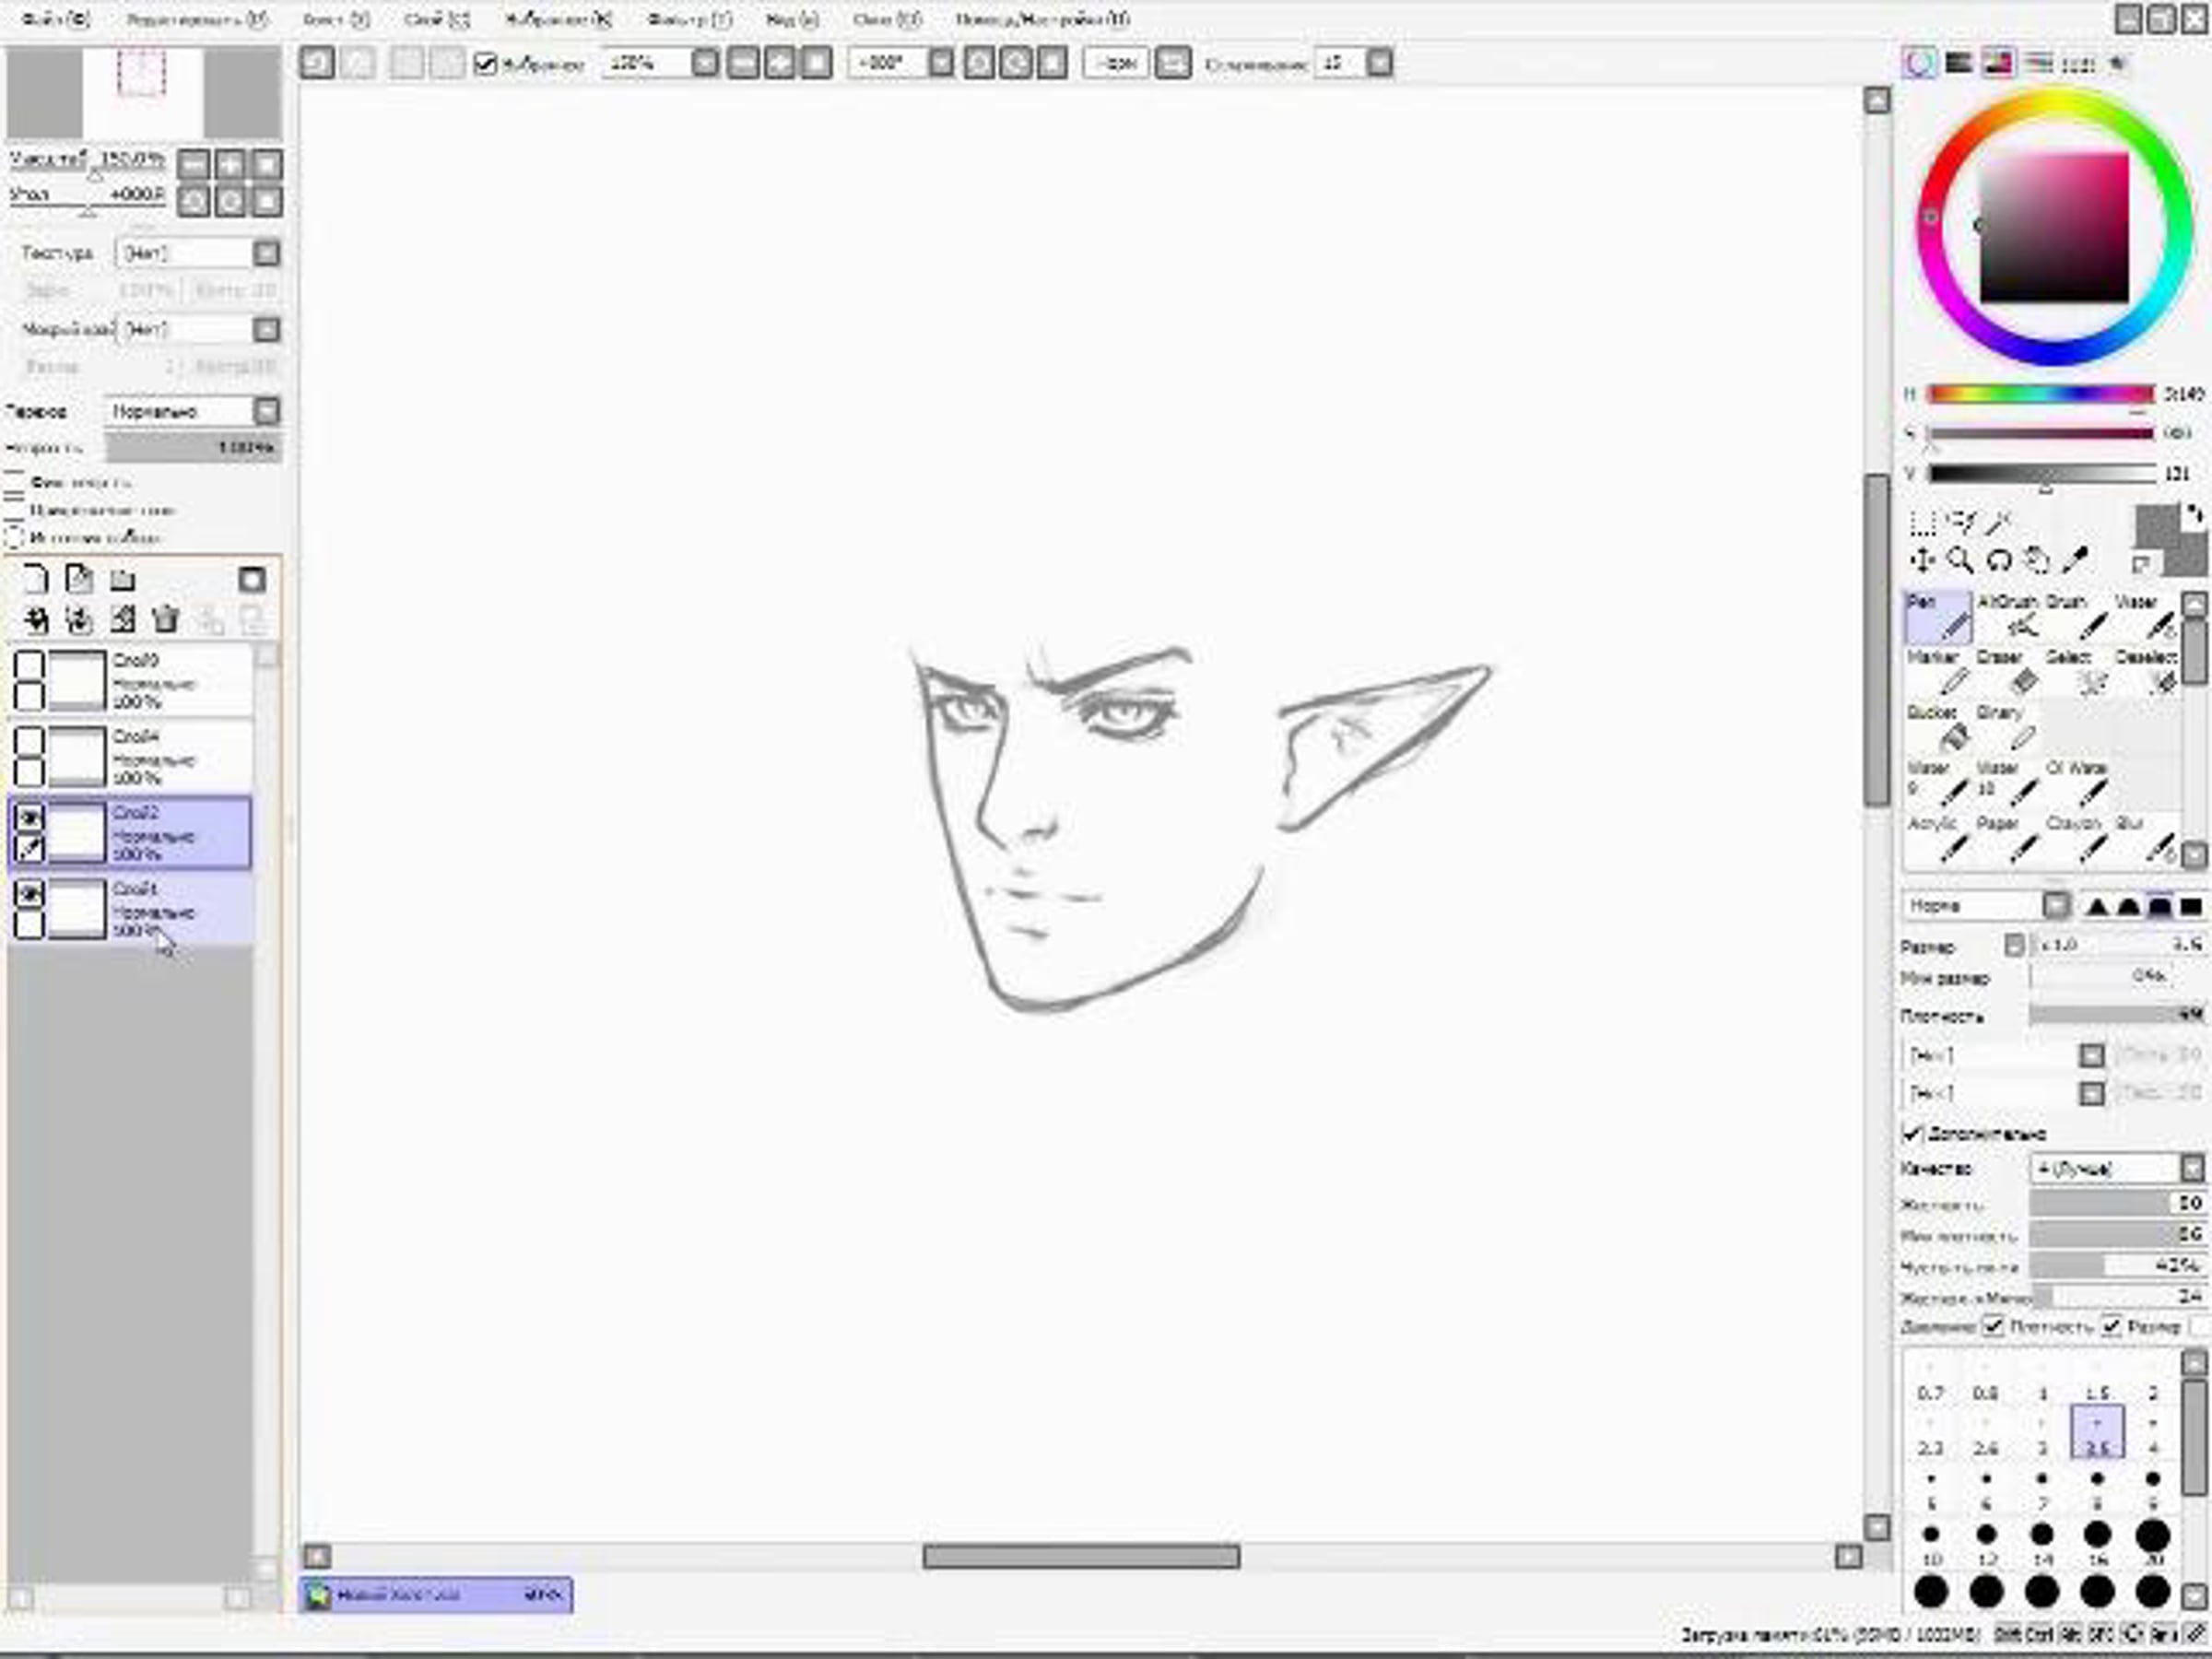Hide the Слой1 layer via eye icon
Viewport: 2212px width, 1659px height.
30,893
